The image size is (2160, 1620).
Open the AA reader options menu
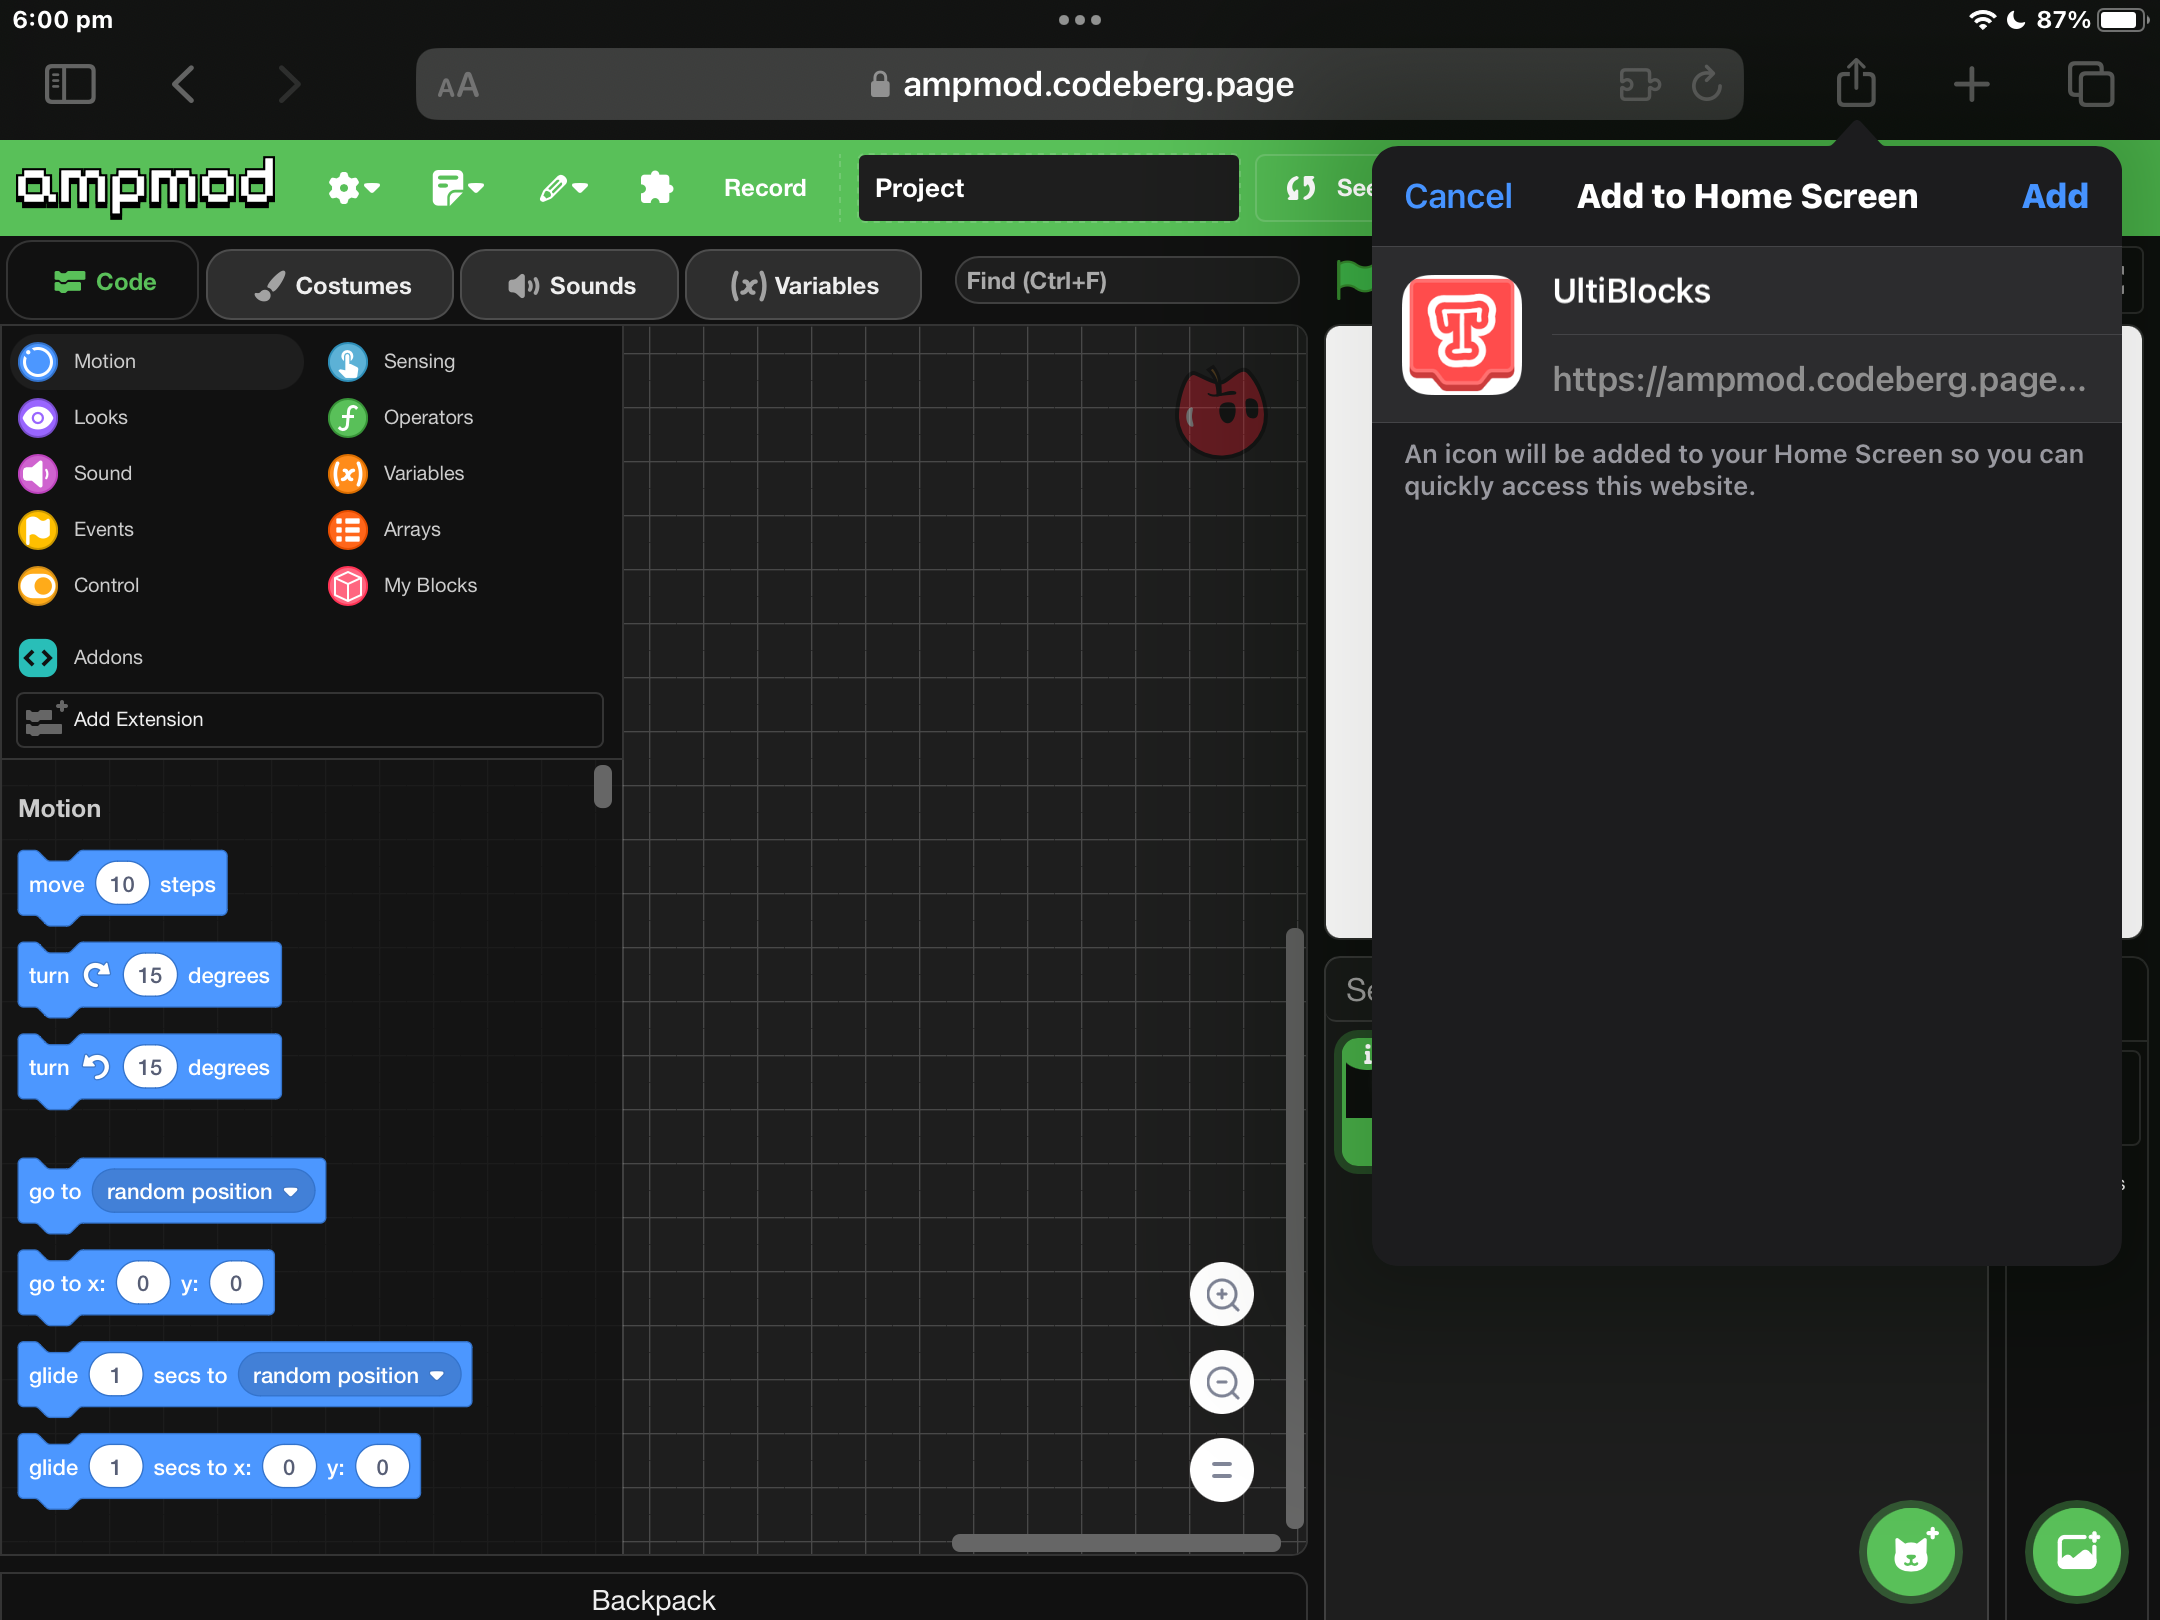click(458, 86)
